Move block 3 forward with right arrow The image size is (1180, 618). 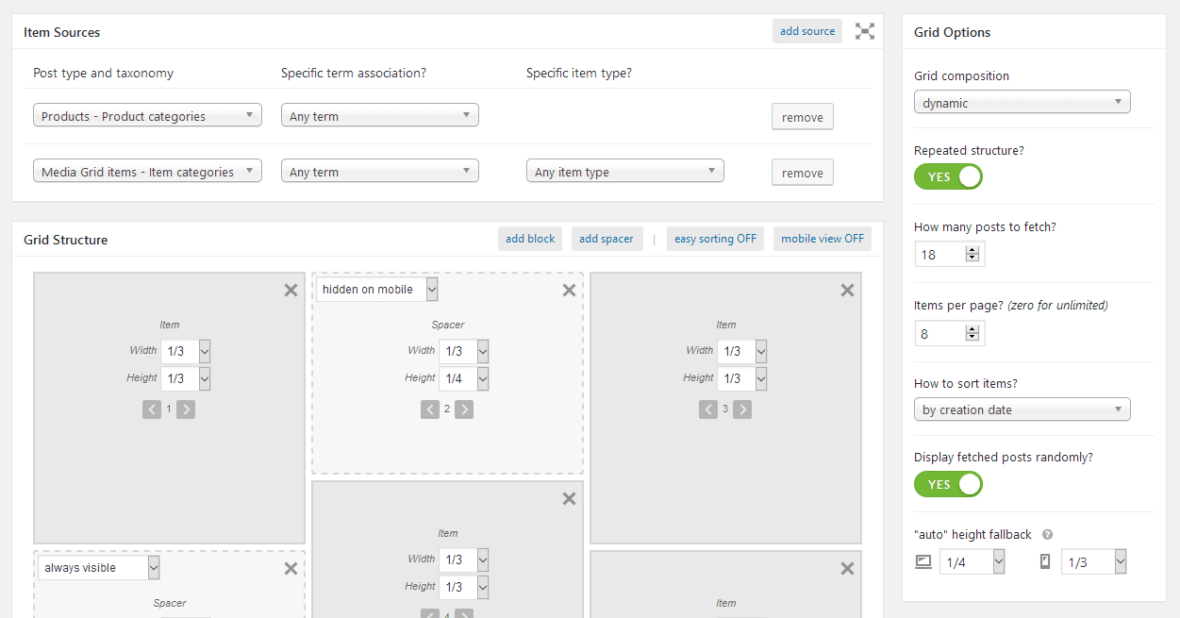pos(742,409)
